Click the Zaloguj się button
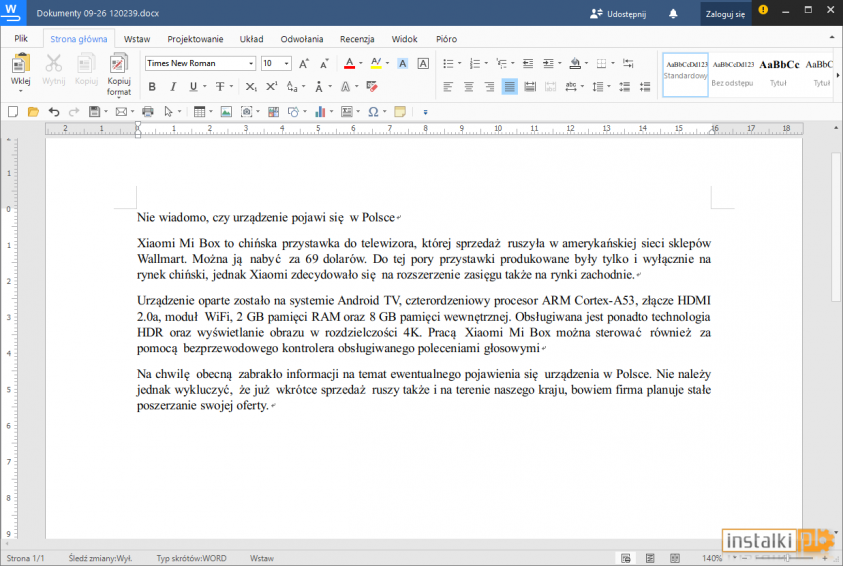The width and height of the screenshot is (843, 566). click(x=725, y=14)
